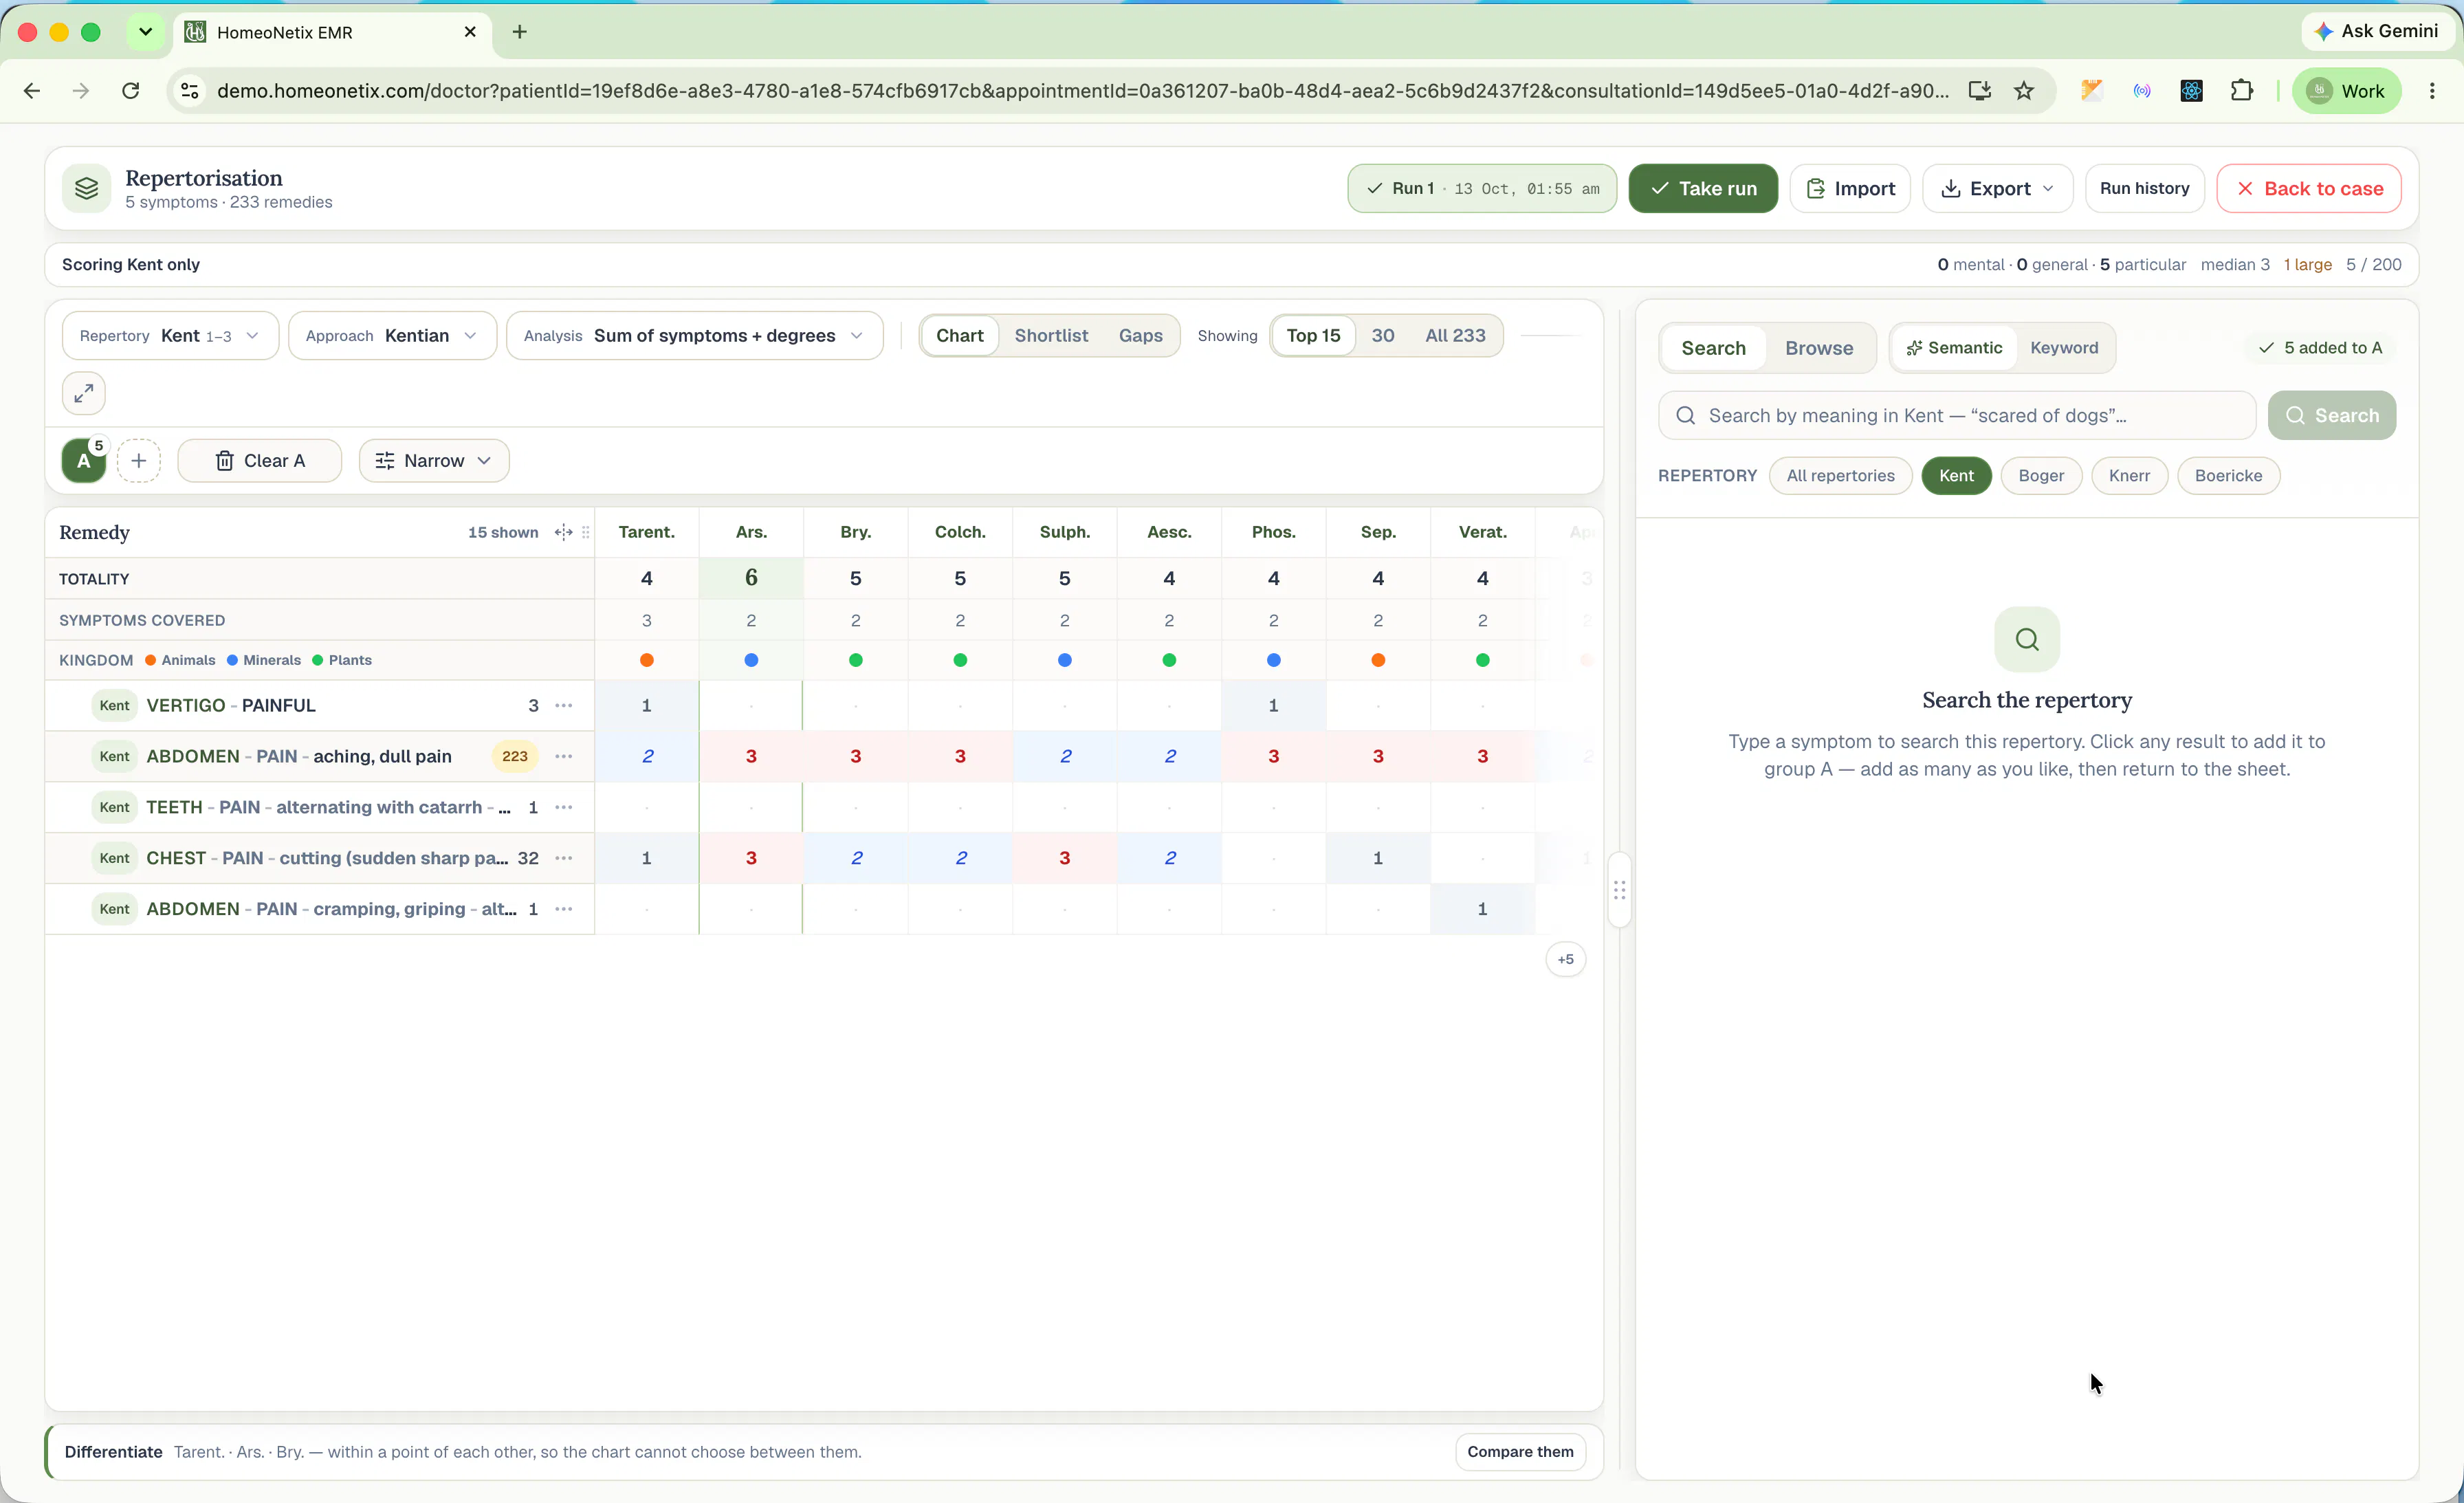Open Run history
This screenshot has width=2464, height=1503.
pos(2144,188)
